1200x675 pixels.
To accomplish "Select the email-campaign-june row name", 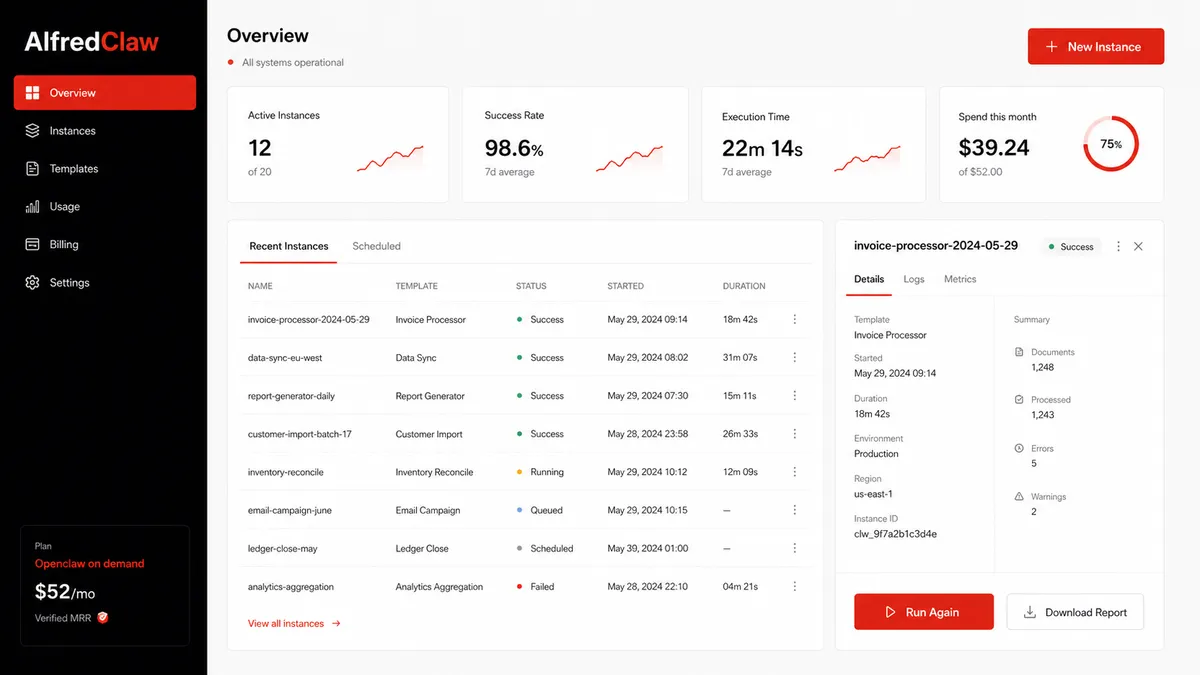I will tap(290, 510).
